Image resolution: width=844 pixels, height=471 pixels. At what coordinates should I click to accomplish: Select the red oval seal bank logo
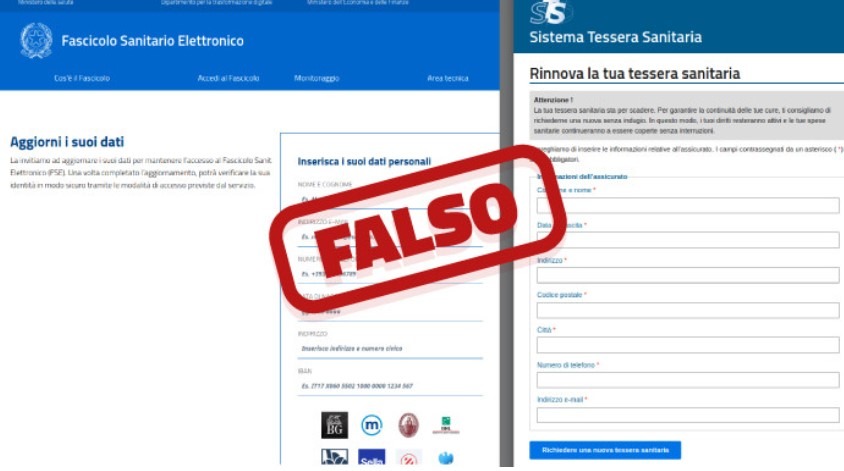[x=409, y=425]
